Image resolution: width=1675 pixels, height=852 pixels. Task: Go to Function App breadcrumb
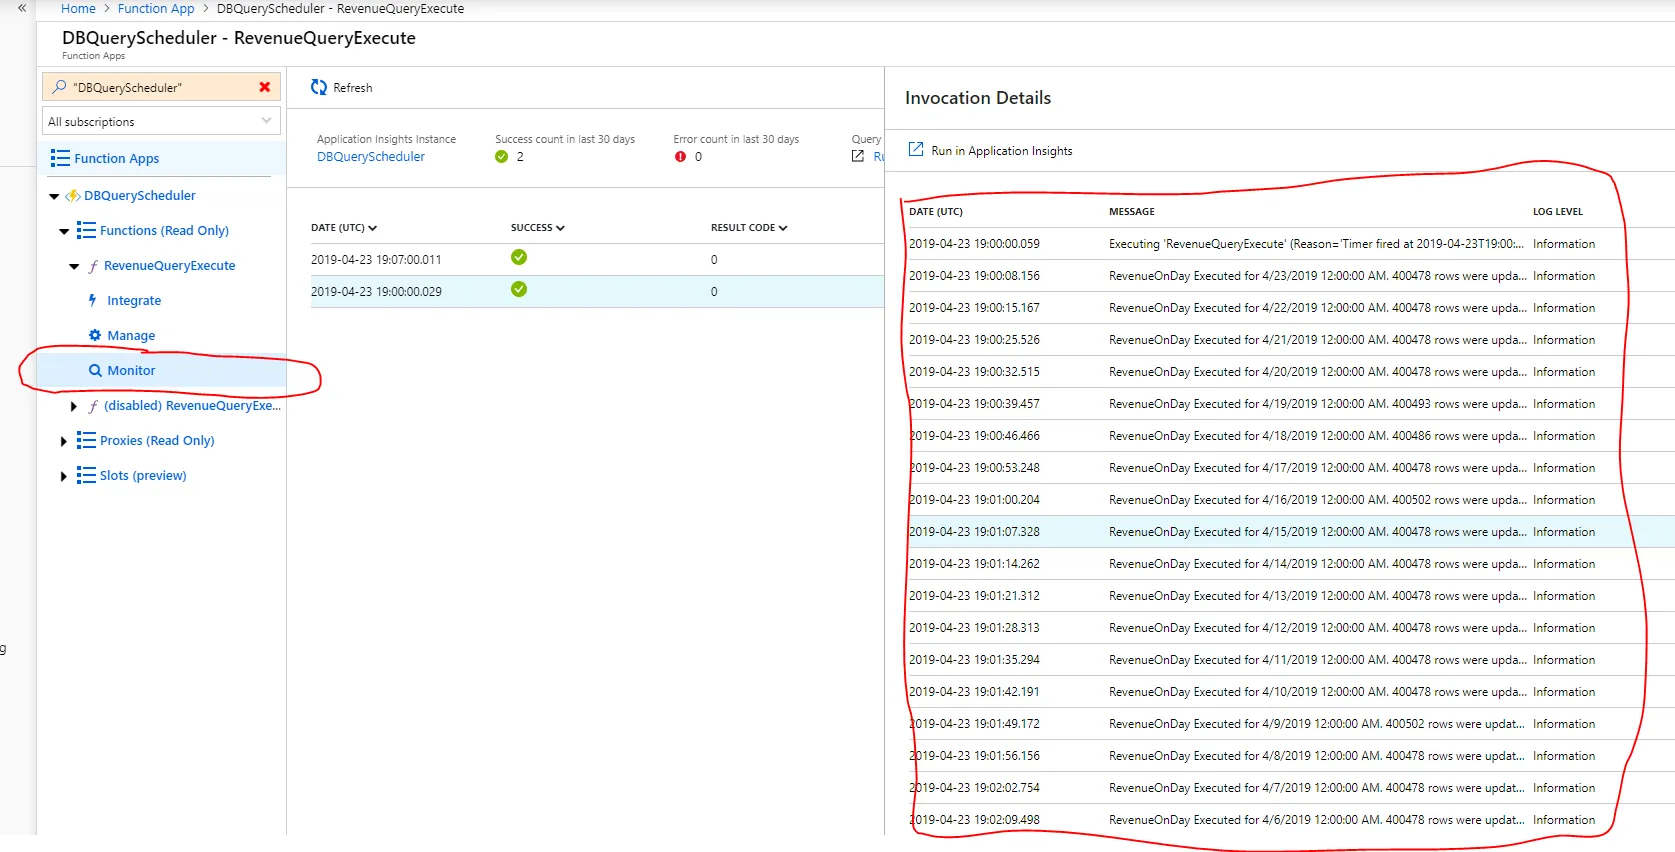click(x=156, y=8)
